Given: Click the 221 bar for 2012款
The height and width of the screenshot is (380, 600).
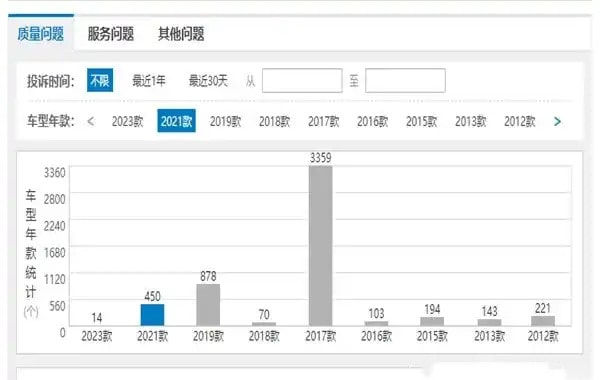Looking at the screenshot, I should pos(543,321).
